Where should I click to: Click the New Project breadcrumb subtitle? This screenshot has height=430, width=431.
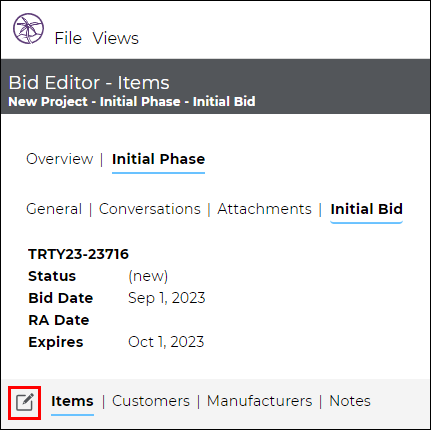[132, 102]
